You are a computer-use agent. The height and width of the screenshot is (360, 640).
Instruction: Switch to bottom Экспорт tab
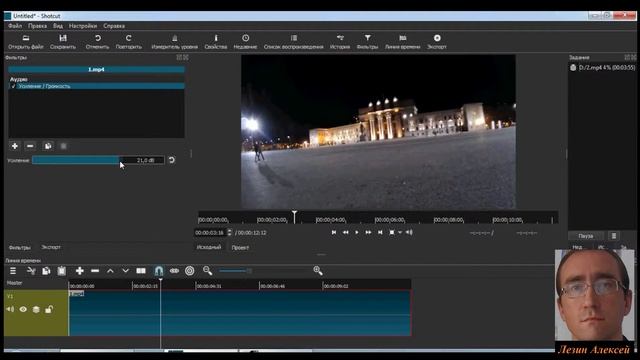tap(51, 247)
